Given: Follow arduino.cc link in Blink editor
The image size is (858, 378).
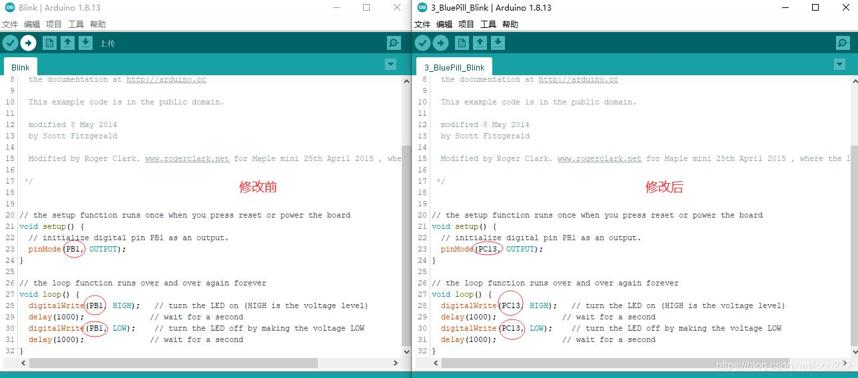Looking at the screenshot, I should click(166, 79).
